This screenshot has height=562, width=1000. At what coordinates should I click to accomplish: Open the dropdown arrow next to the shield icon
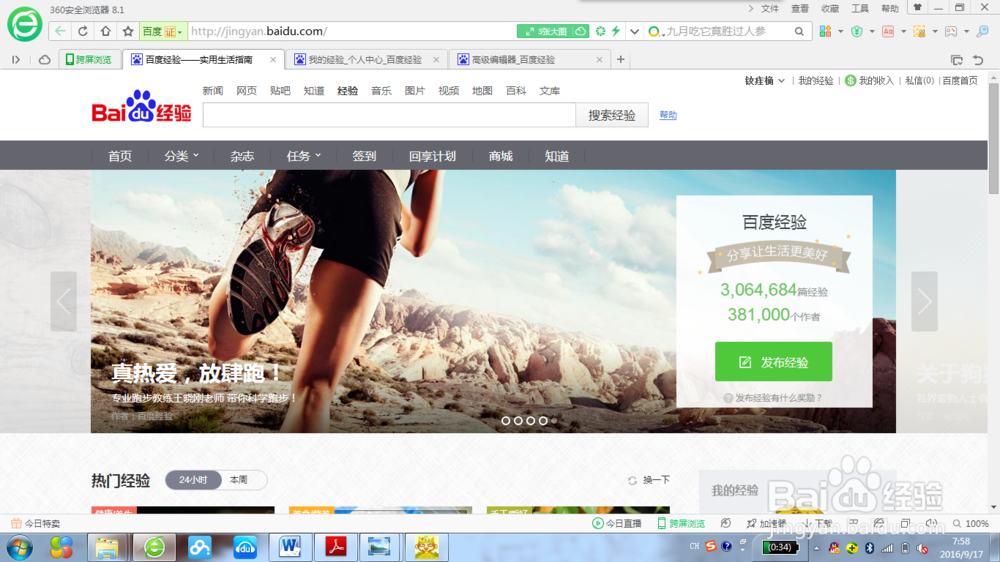coord(872,31)
